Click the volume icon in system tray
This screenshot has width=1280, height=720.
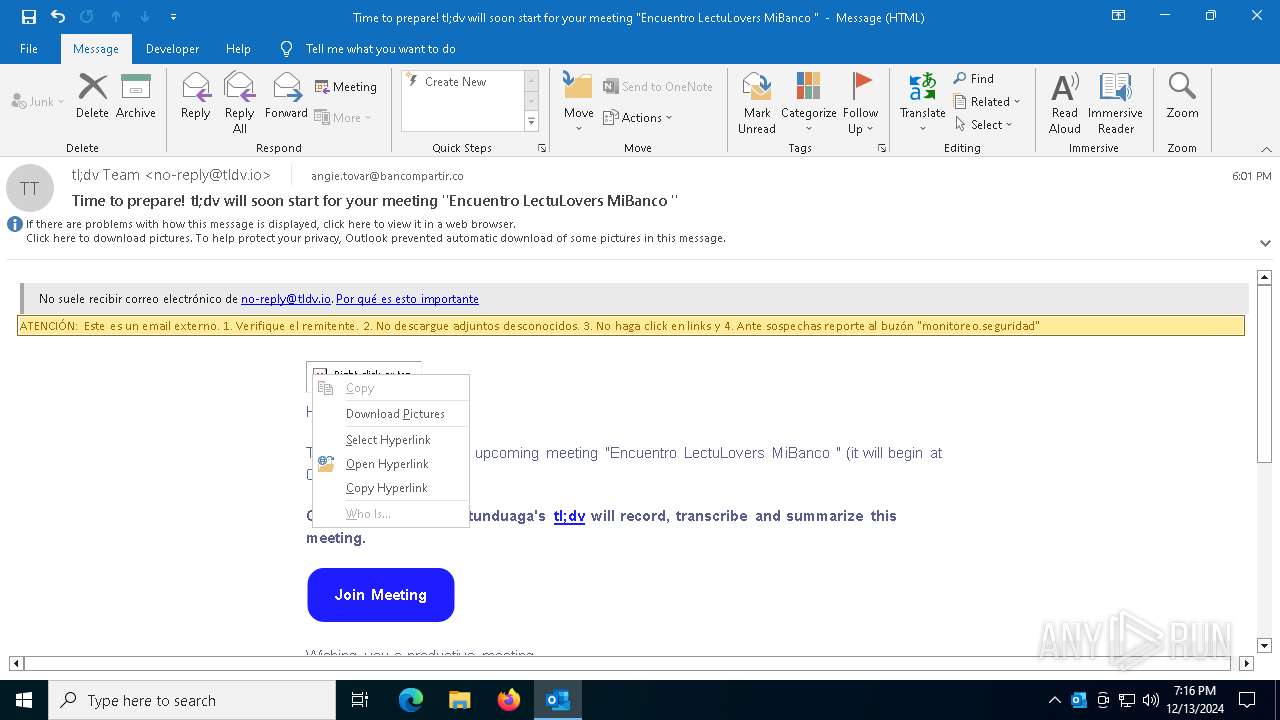click(1150, 700)
